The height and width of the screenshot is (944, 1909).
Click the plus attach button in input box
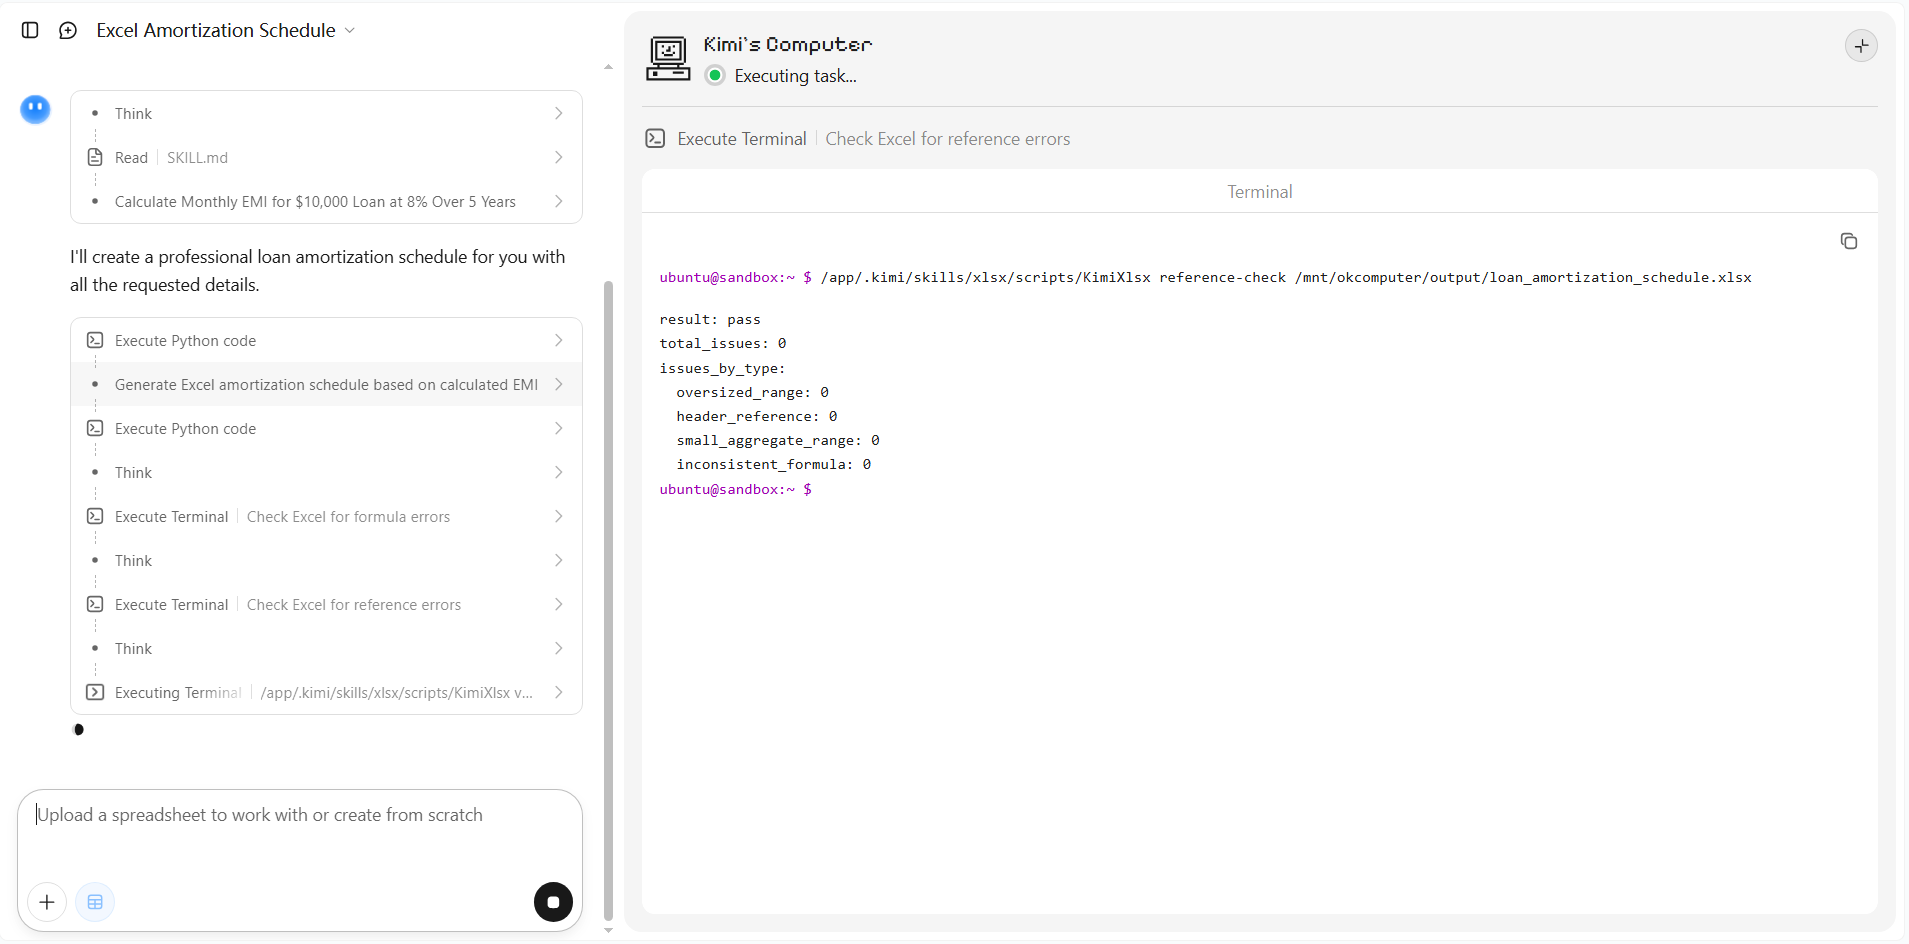point(47,902)
